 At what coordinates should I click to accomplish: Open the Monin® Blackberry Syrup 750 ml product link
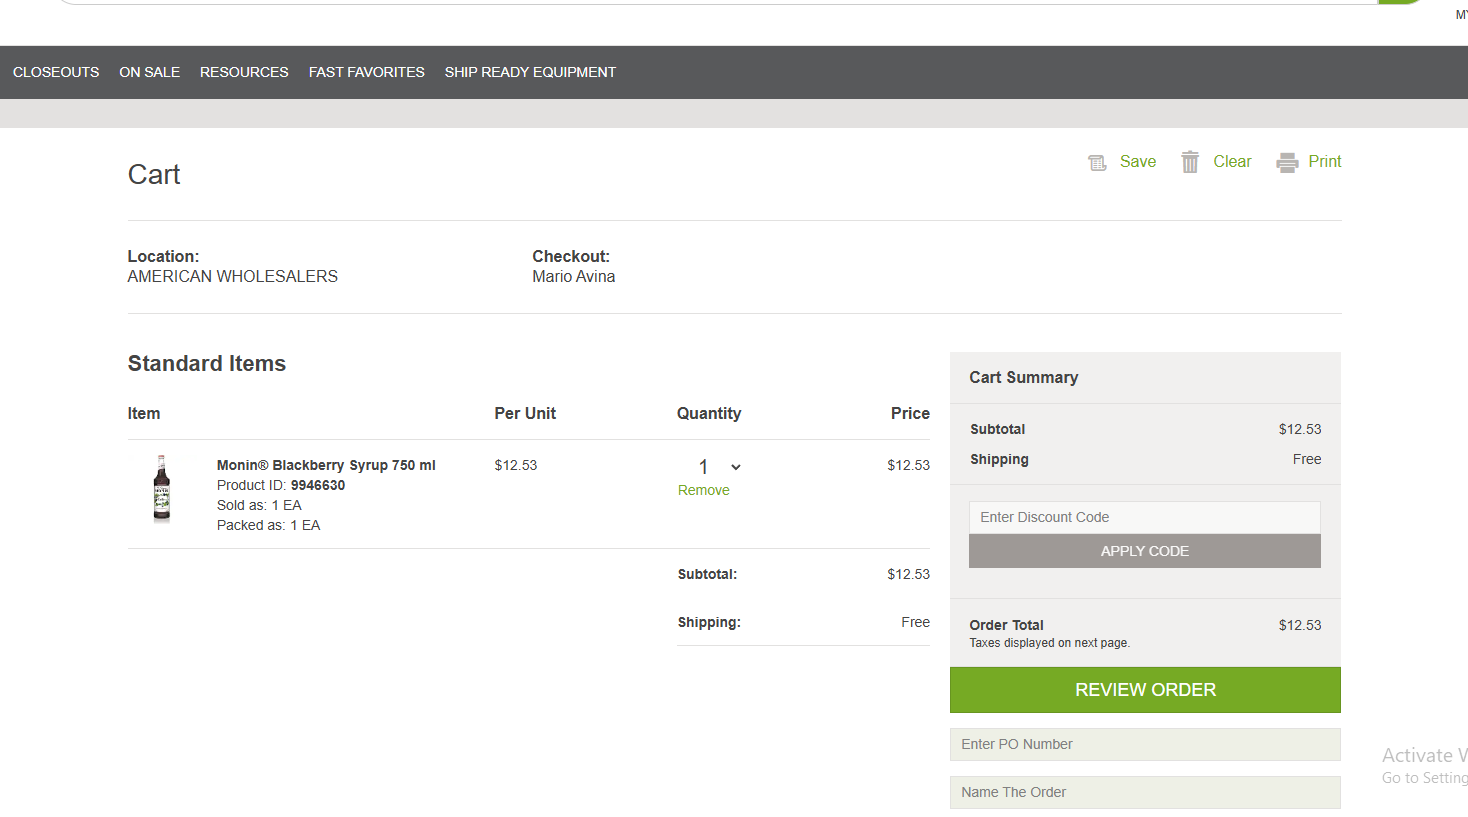326,465
